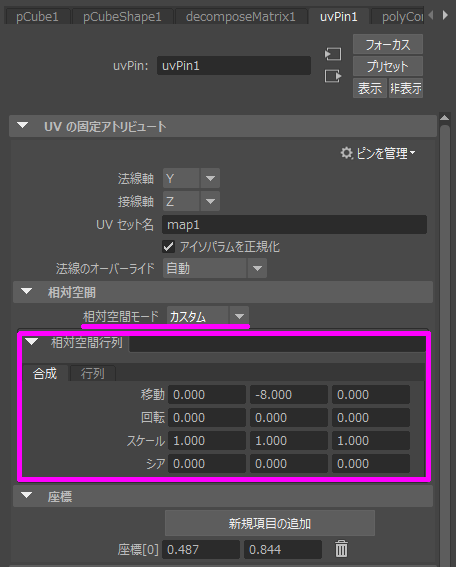Click the 回転 Z value field

coord(371,417)
